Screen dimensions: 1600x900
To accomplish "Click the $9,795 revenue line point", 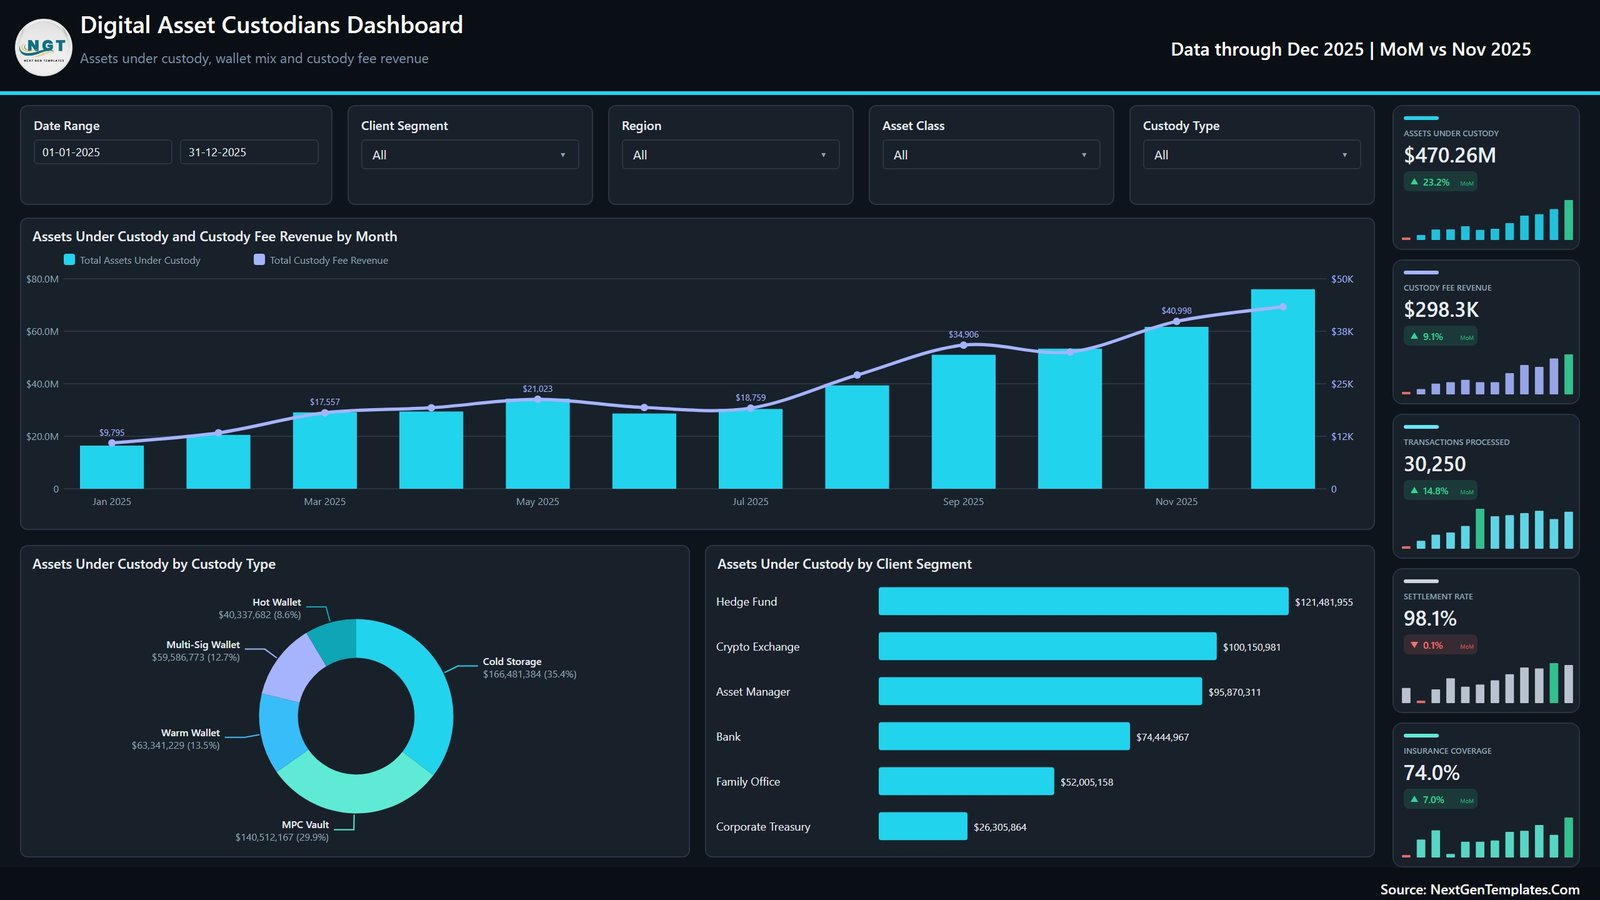I will (112, 443).
